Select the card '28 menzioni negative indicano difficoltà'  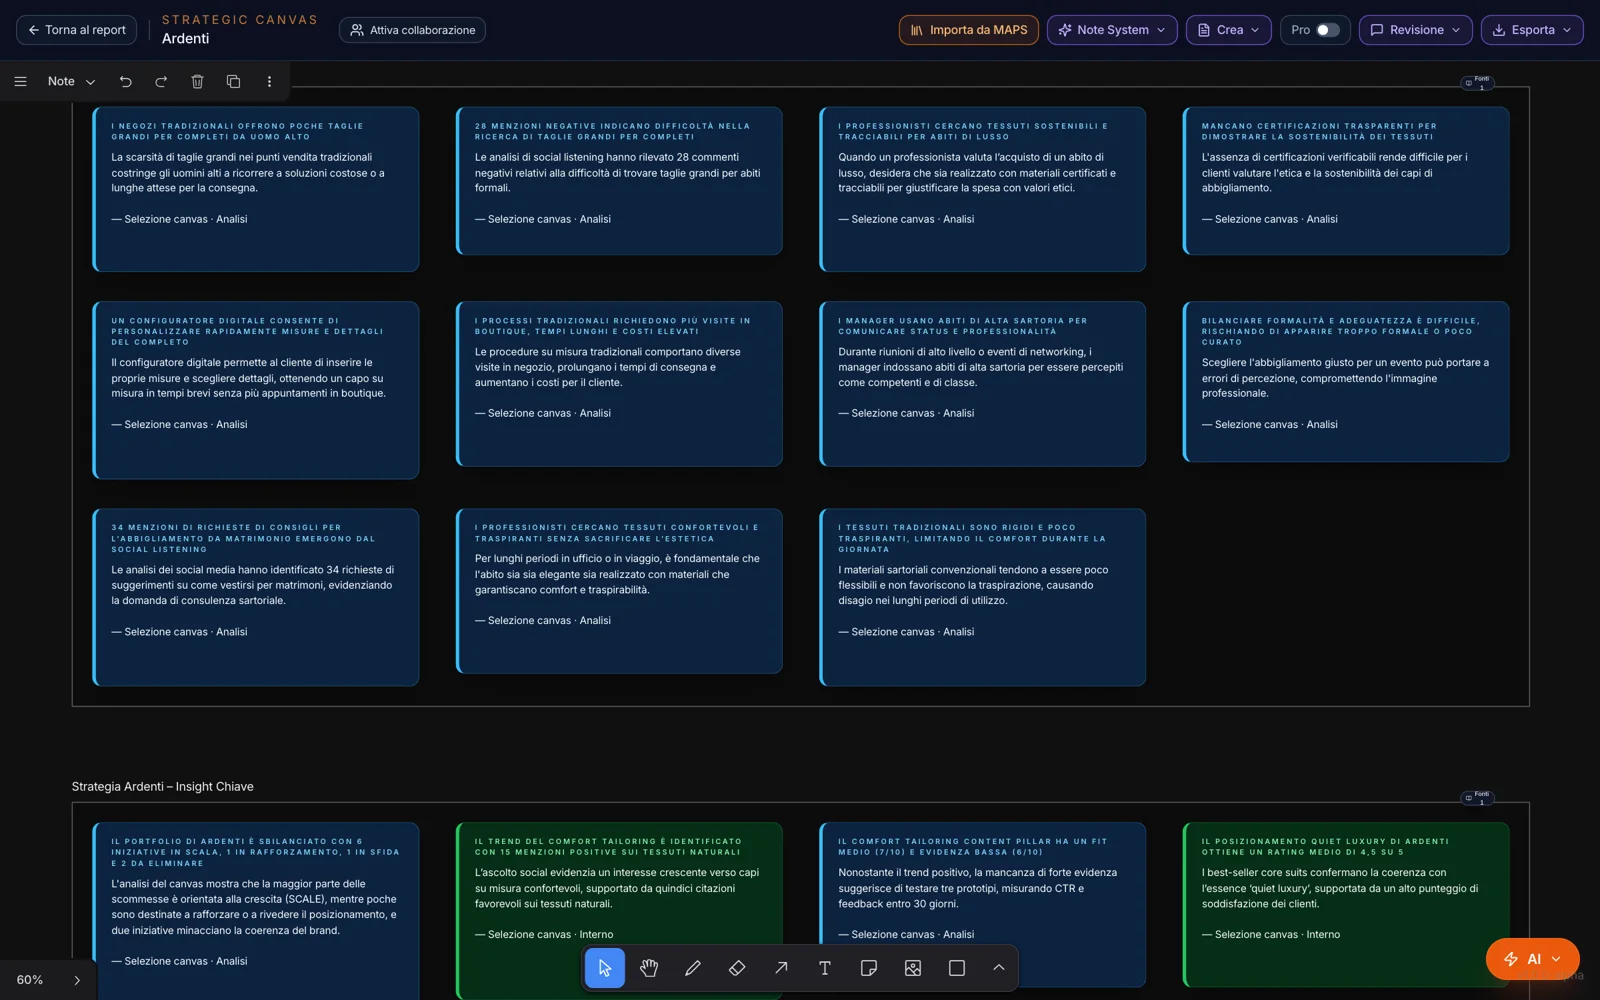pyautogui.click(x=619, y=181)
